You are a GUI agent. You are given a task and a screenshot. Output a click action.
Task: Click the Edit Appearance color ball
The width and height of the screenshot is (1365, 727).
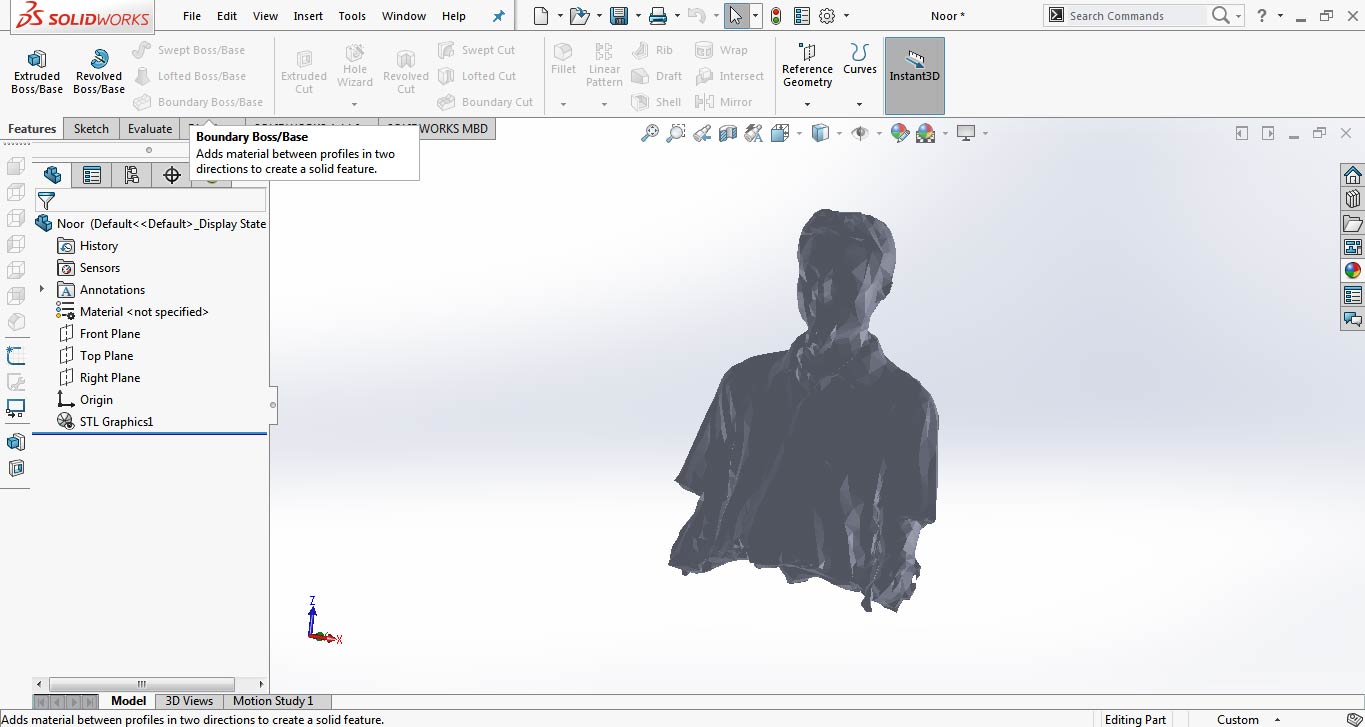tap(900, 133)
